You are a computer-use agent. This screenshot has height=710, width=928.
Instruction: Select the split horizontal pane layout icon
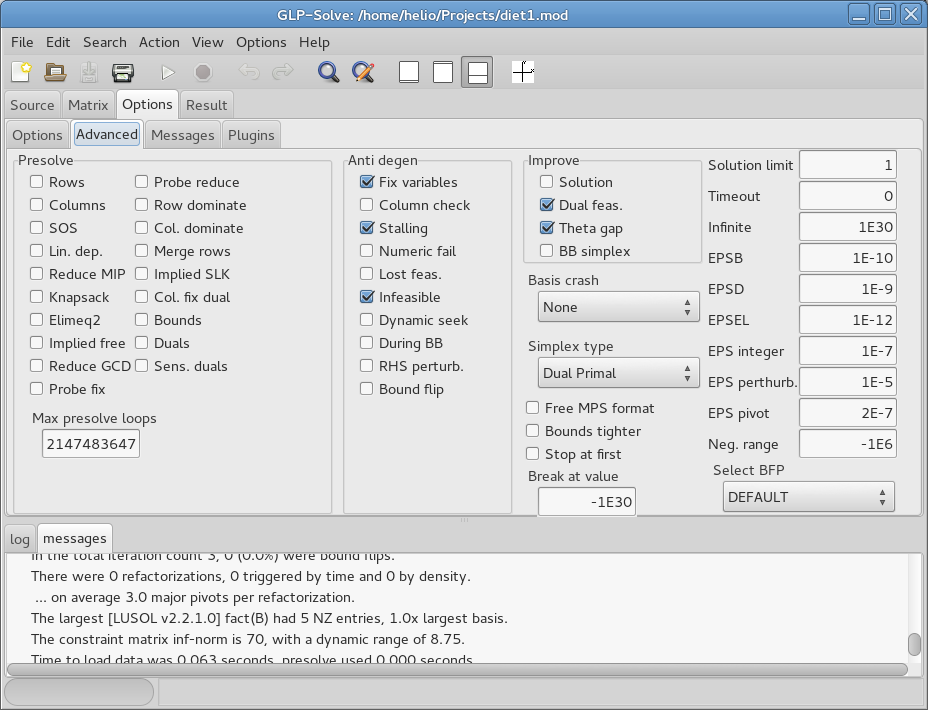[477, 72]
